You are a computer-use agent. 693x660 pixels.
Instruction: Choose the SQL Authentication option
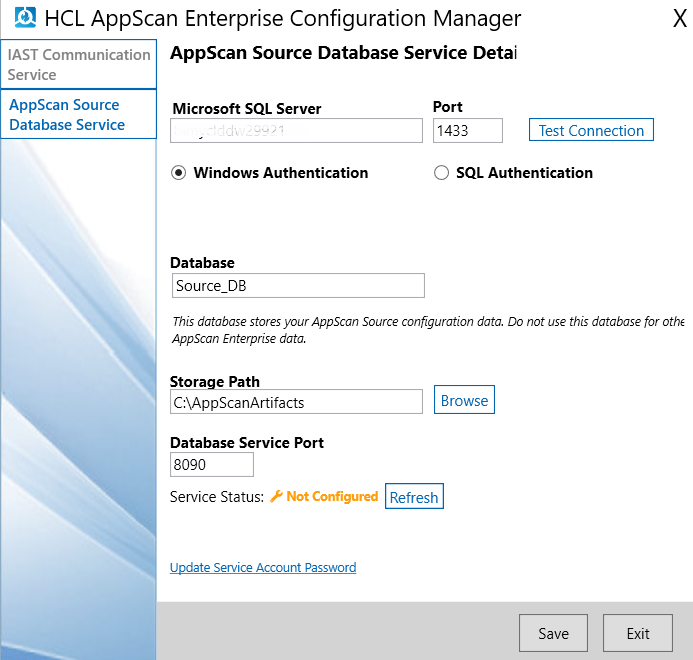tap(441, 173)
